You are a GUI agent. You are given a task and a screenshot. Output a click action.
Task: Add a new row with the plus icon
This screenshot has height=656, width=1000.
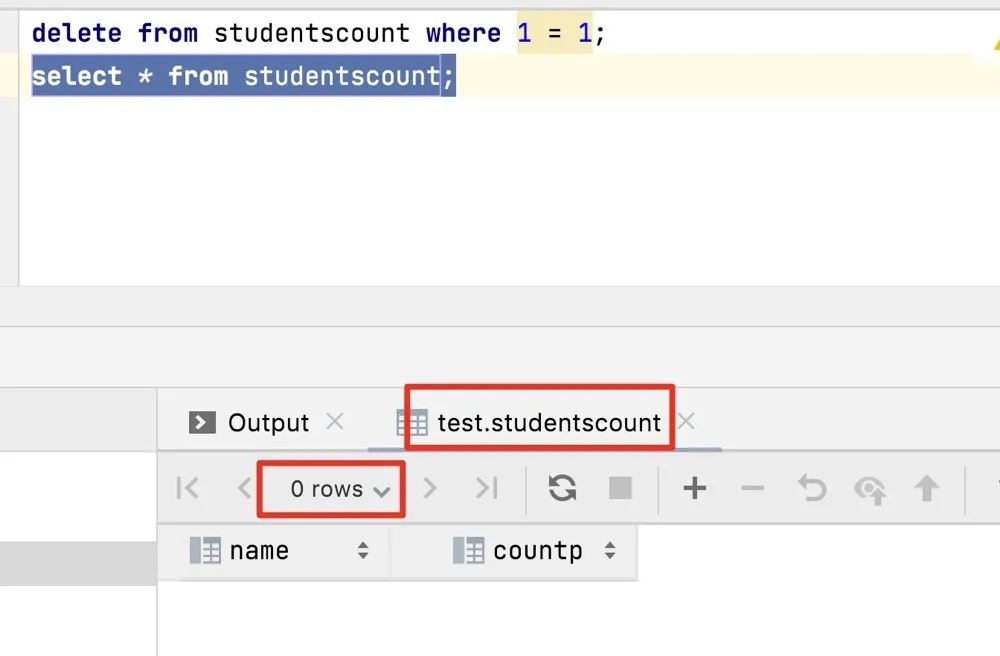(x=694, y=488)
